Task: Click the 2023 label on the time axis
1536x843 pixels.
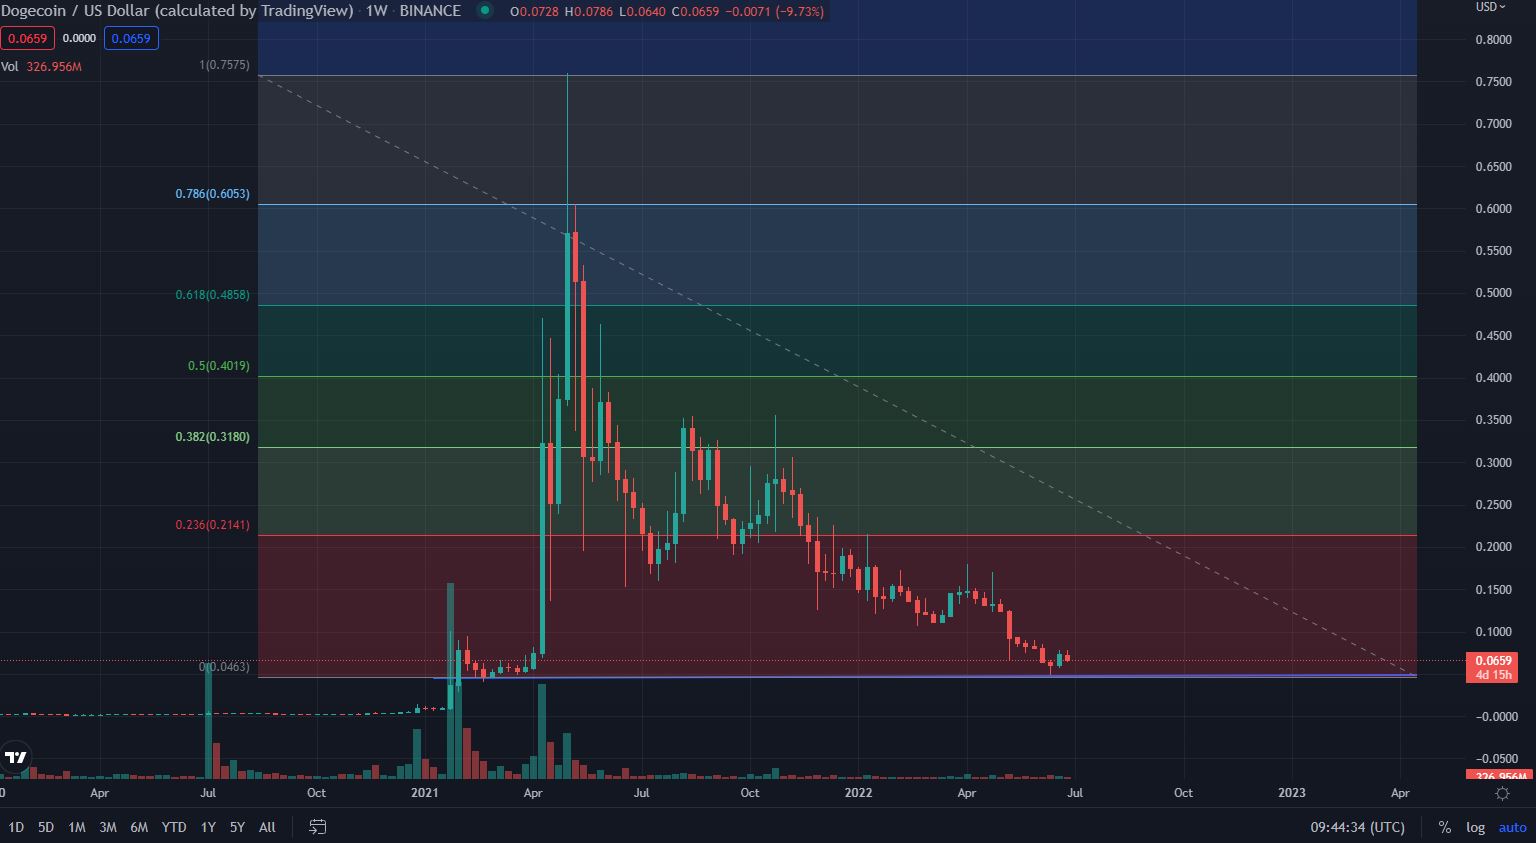Action: pyautogui.click(x=1292, y=793)
